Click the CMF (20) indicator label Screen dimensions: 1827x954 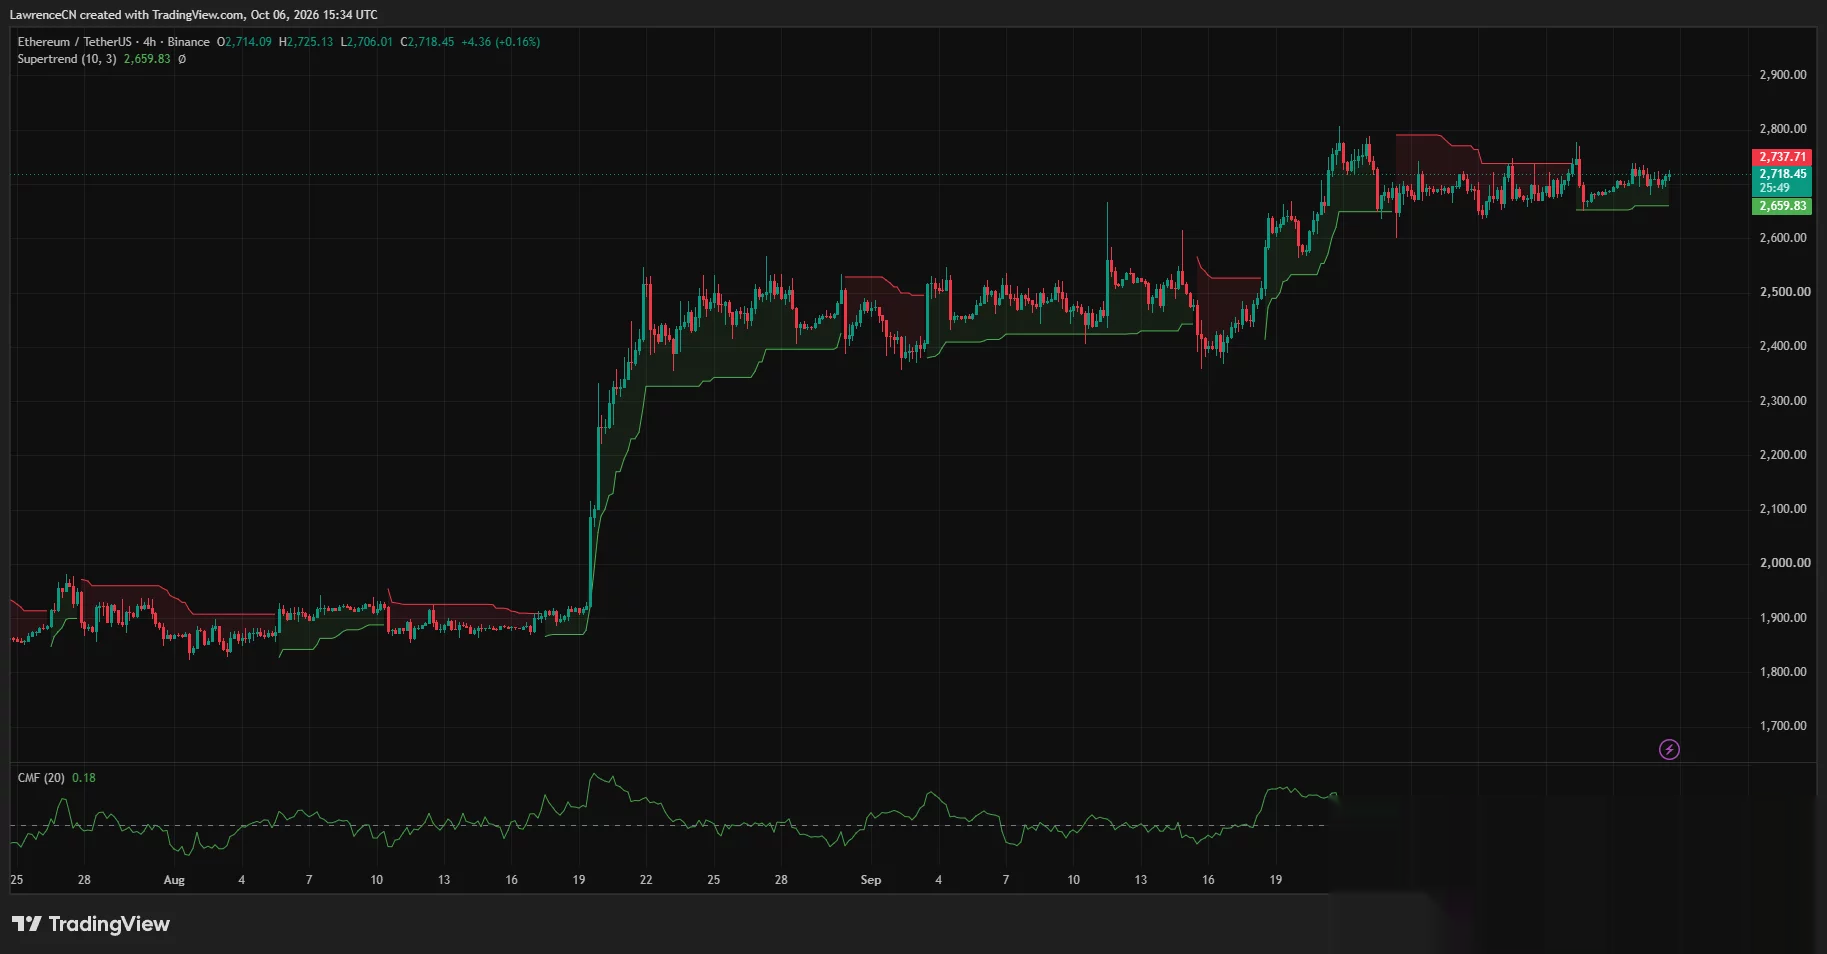(41, 778)
